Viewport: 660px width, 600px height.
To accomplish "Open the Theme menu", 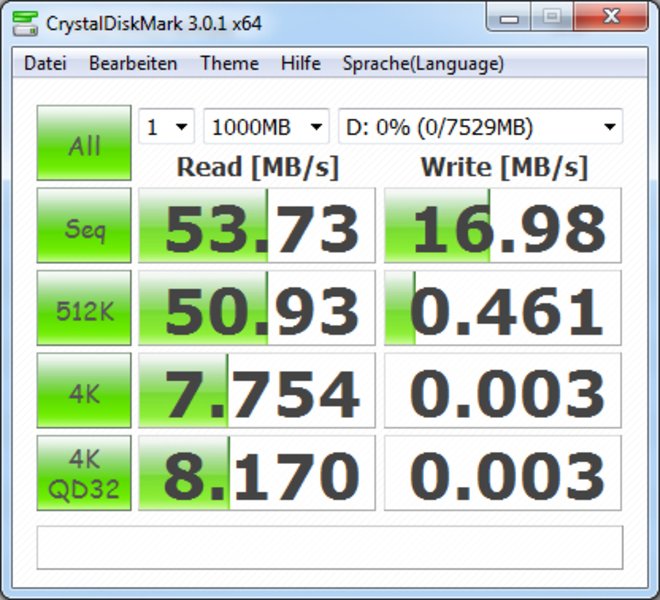I will click(229, 64).
